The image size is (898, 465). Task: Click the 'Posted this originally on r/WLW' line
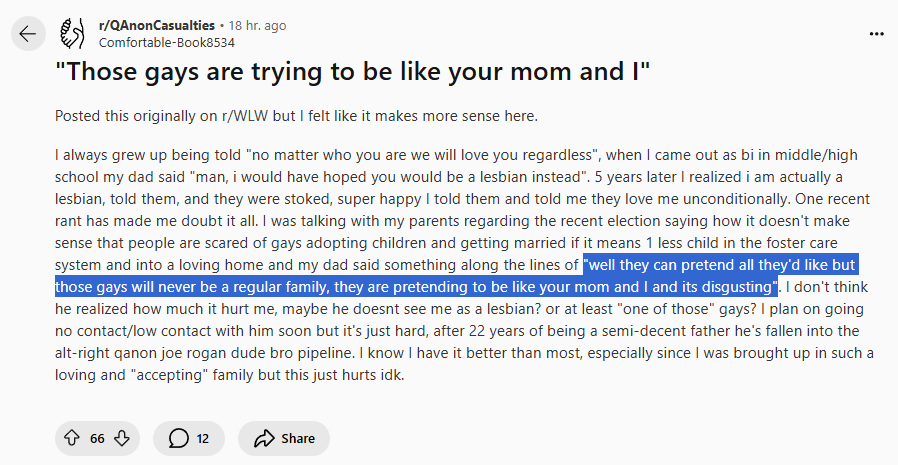[x=296, y=116]
